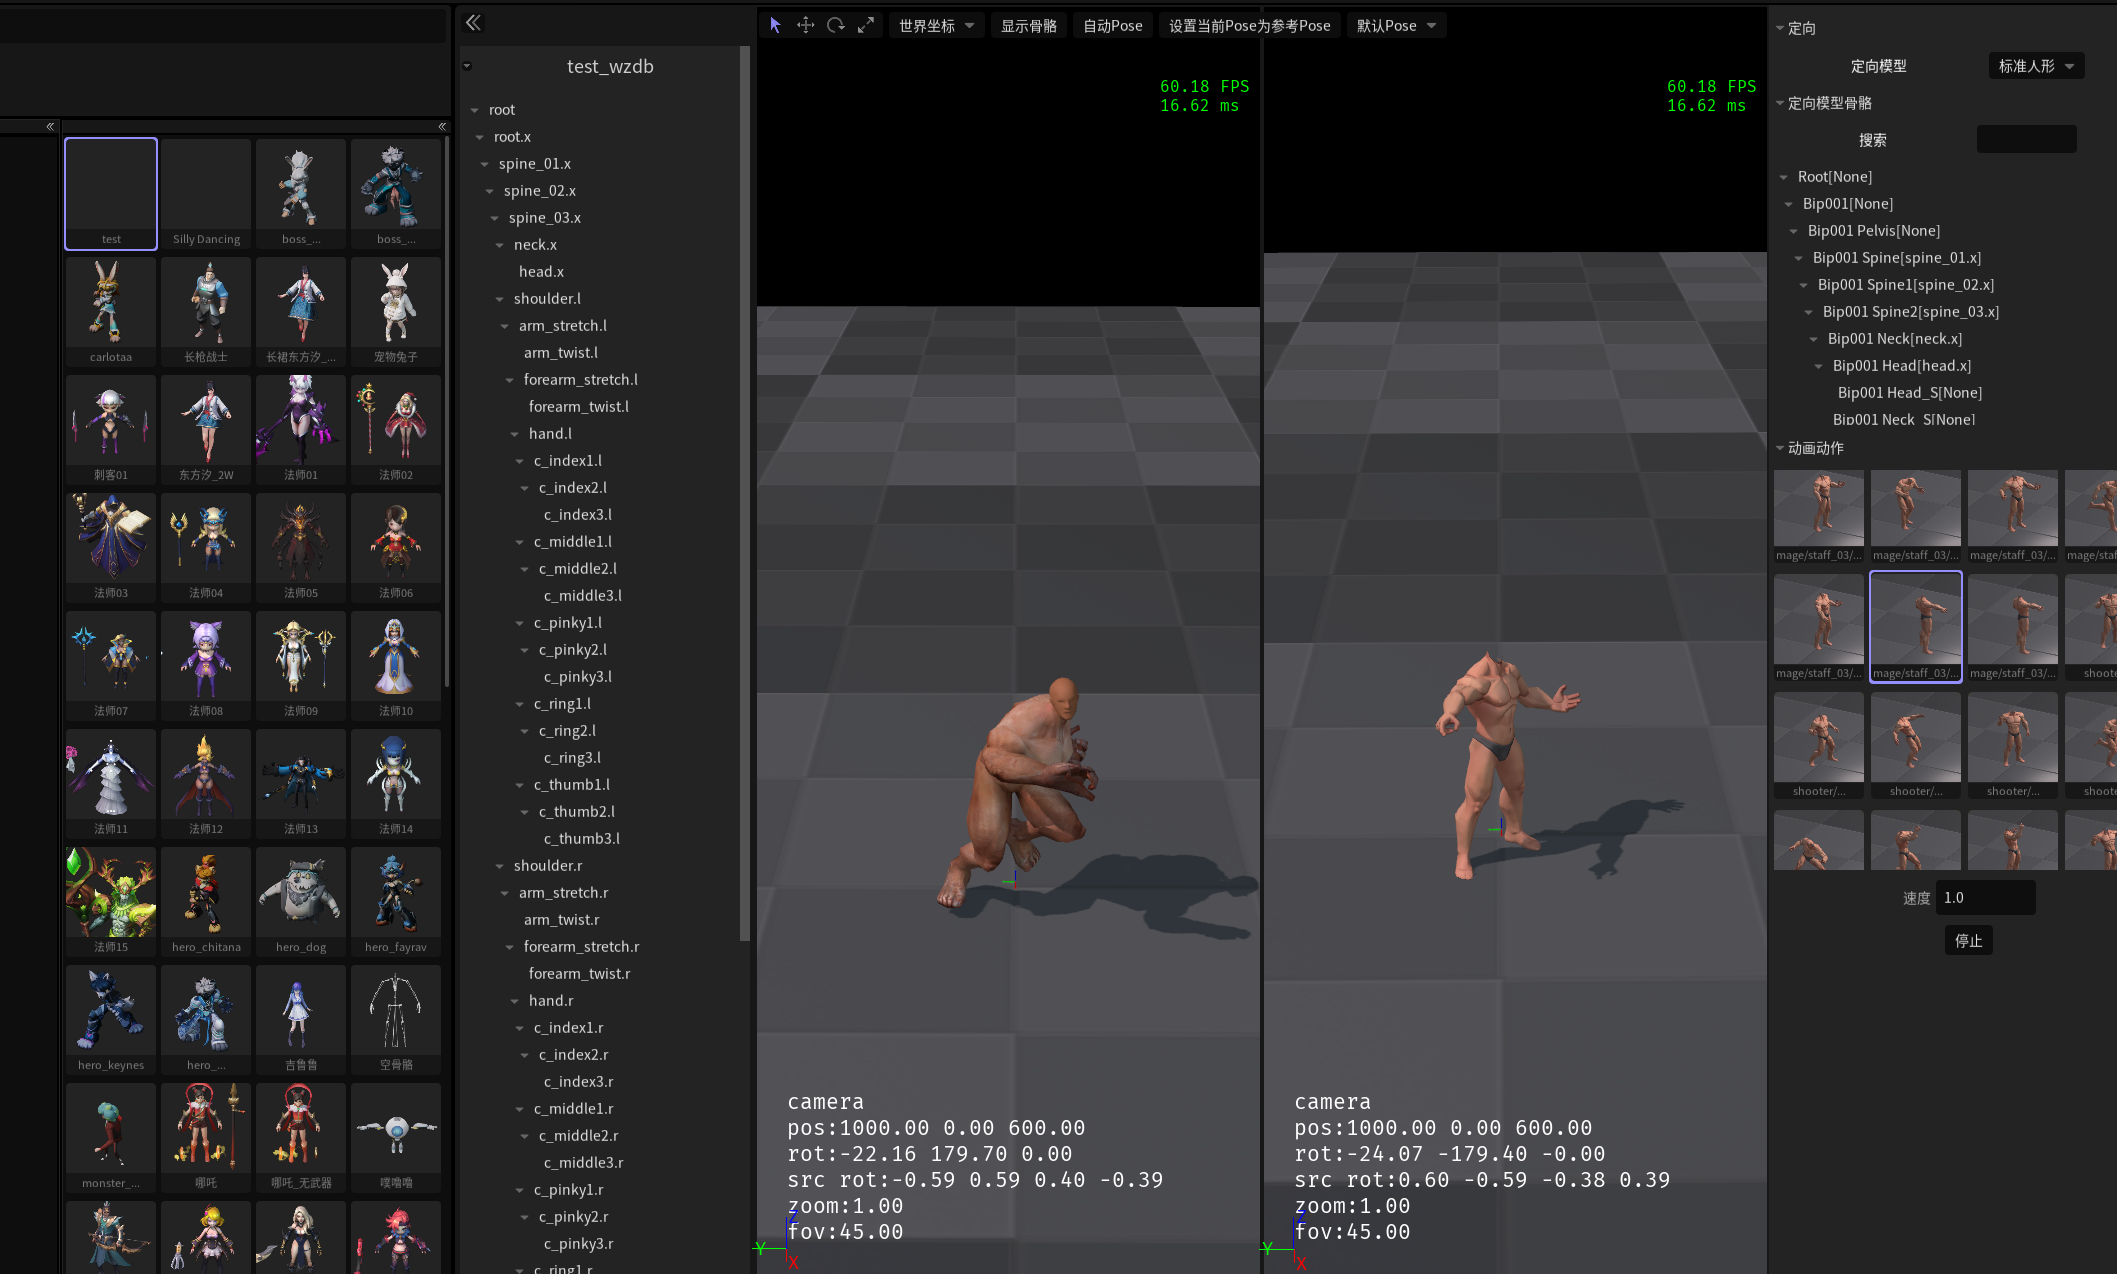
Task: Click the 搜索 bone search field
Action: pyautogui.click(x=2026, y=140)
